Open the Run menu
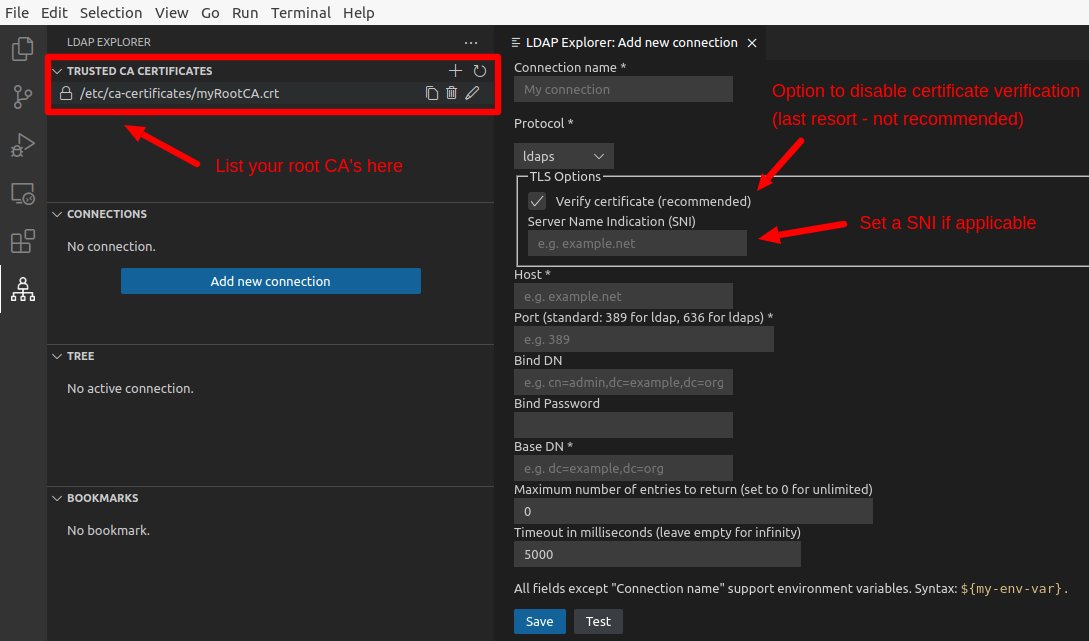This screenshot has width=1089, height=641. point(245,13)
